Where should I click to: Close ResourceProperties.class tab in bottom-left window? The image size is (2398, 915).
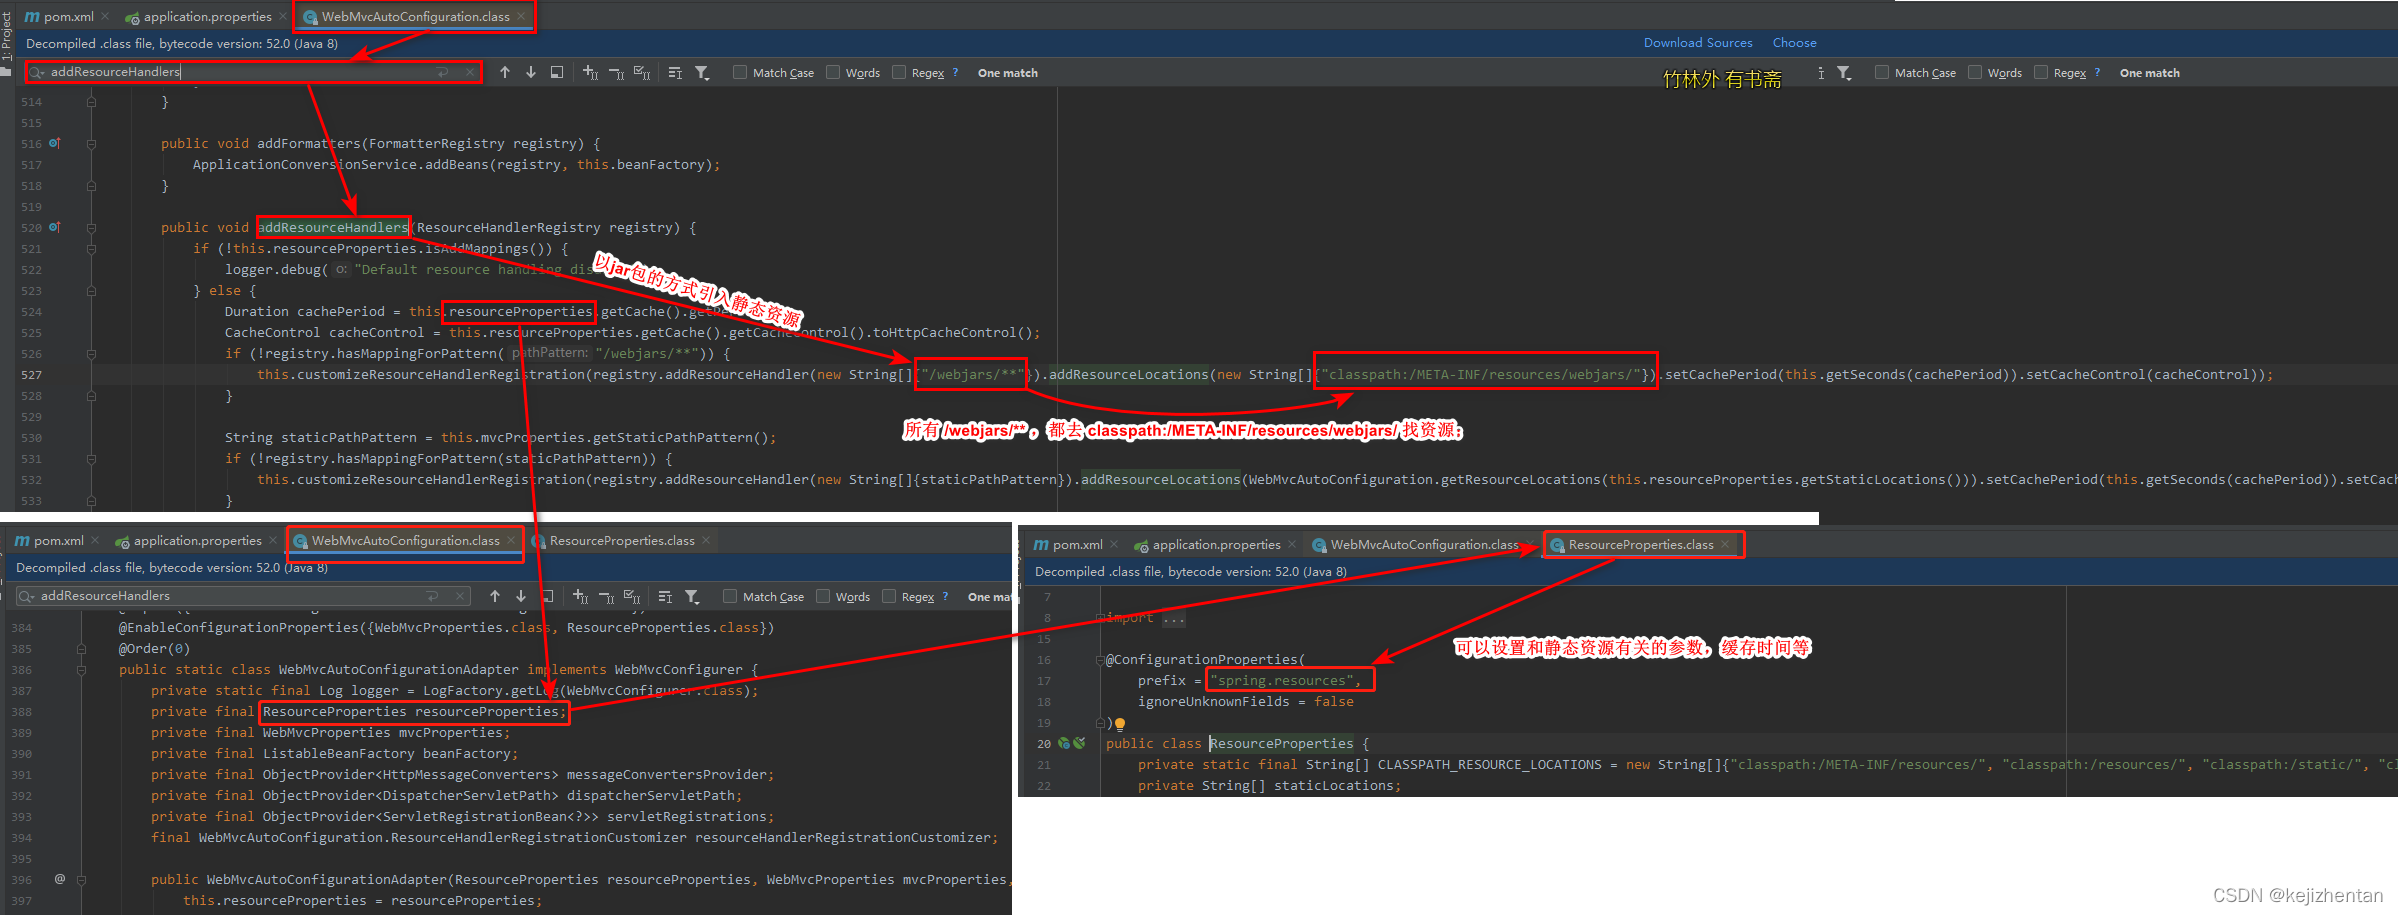coord(706,540)
